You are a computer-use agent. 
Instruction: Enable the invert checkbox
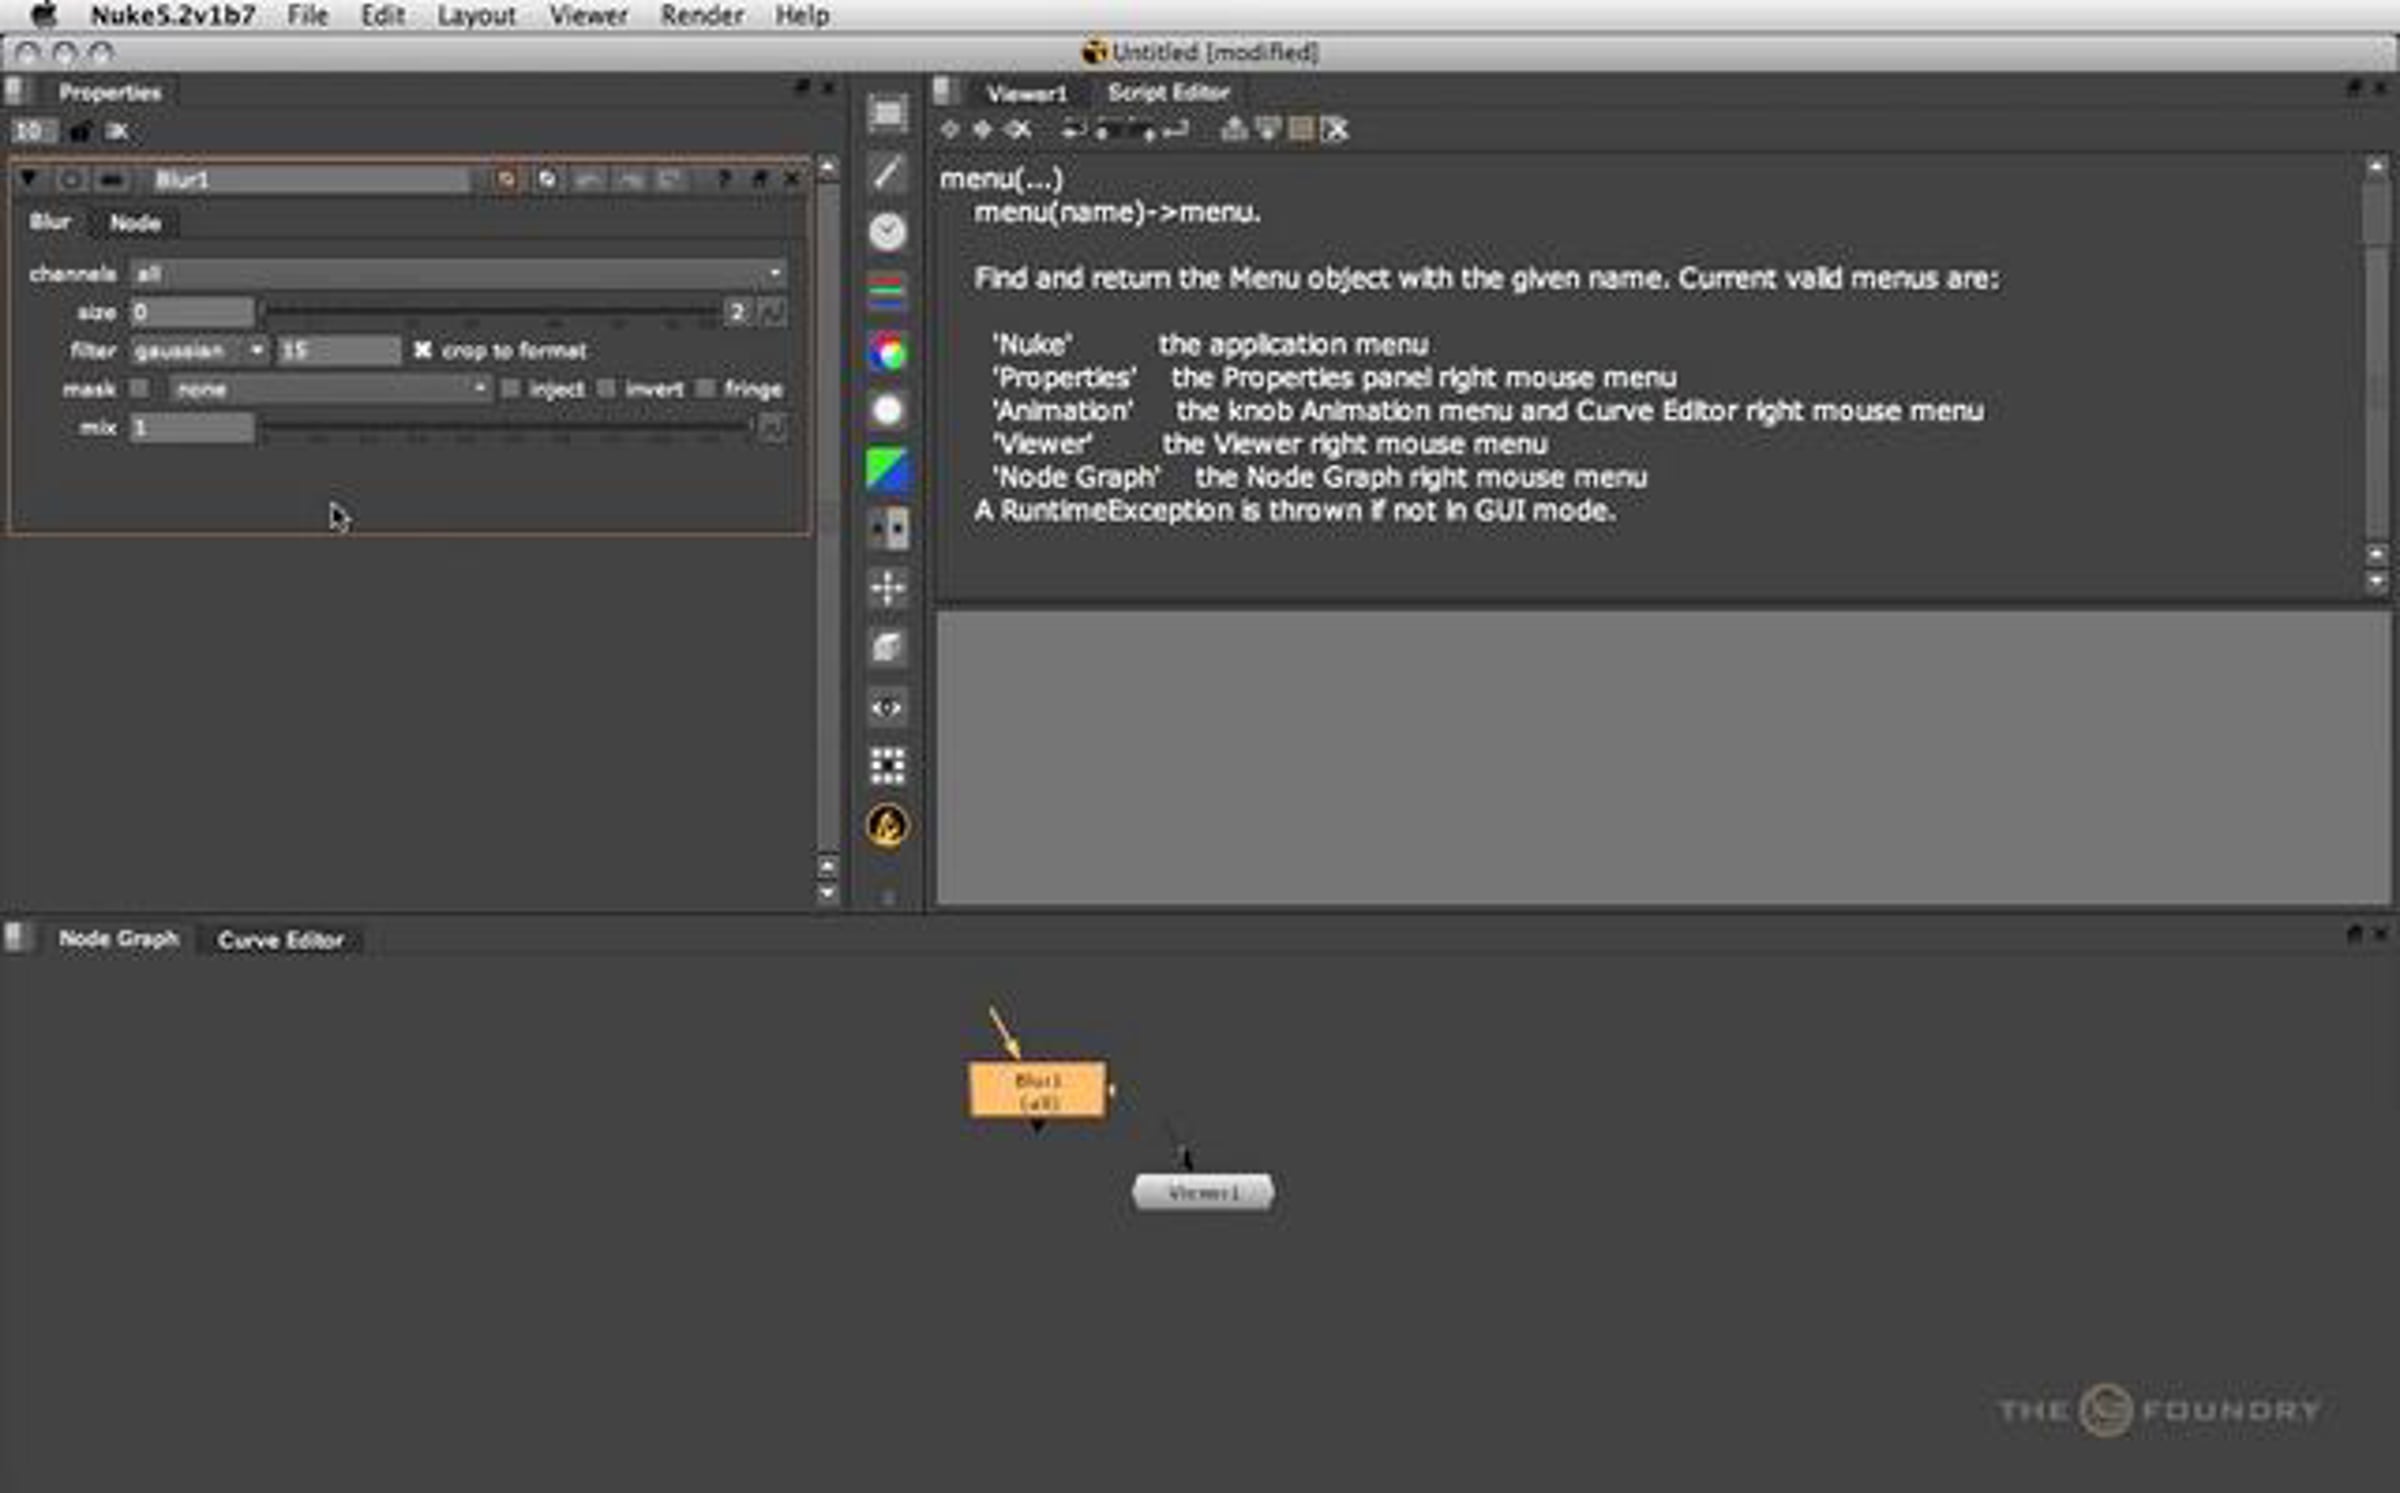[607, 388]
